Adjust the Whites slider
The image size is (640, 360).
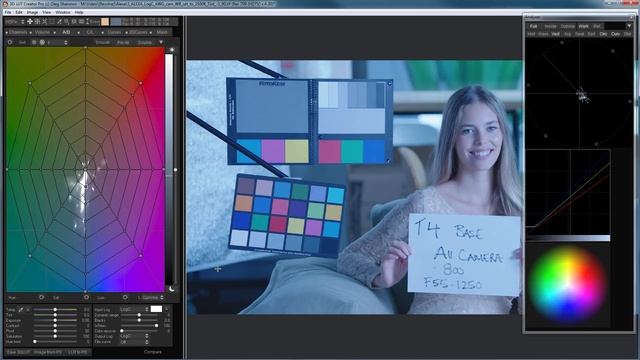[139, 326]
